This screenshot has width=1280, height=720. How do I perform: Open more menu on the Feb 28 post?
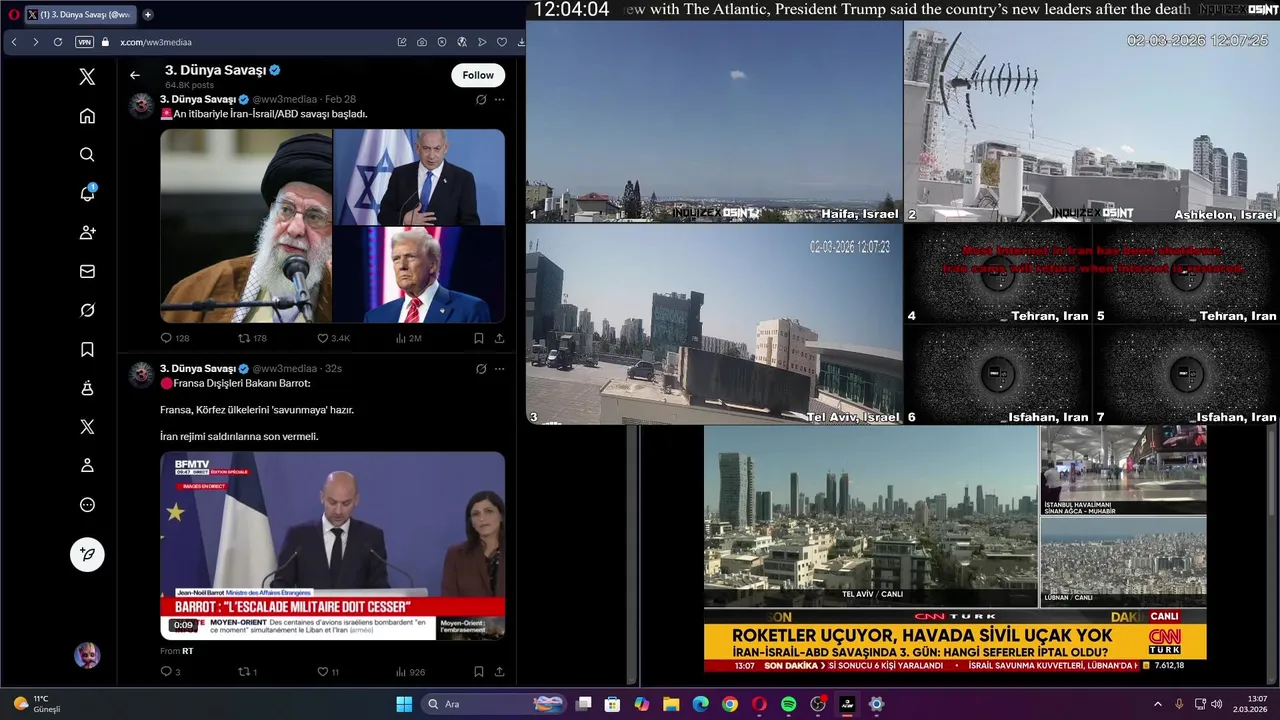(500, 100)
